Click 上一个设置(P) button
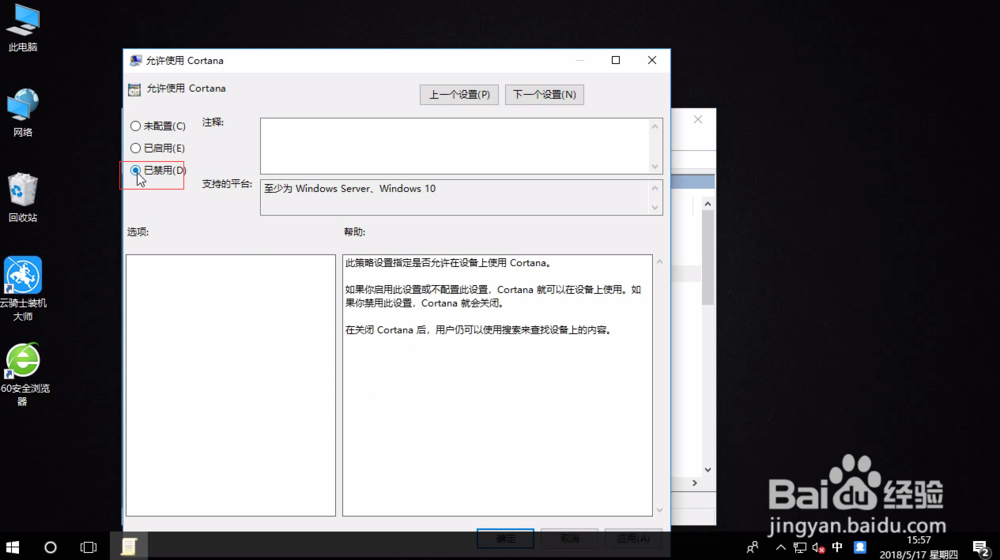1000x560 pixels. click(x=459, y=94)
